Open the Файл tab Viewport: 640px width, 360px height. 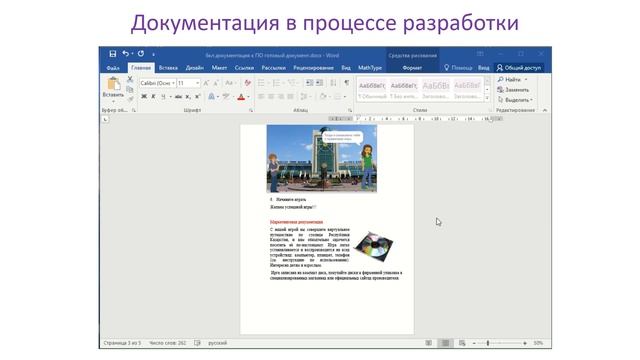(113, 68)
